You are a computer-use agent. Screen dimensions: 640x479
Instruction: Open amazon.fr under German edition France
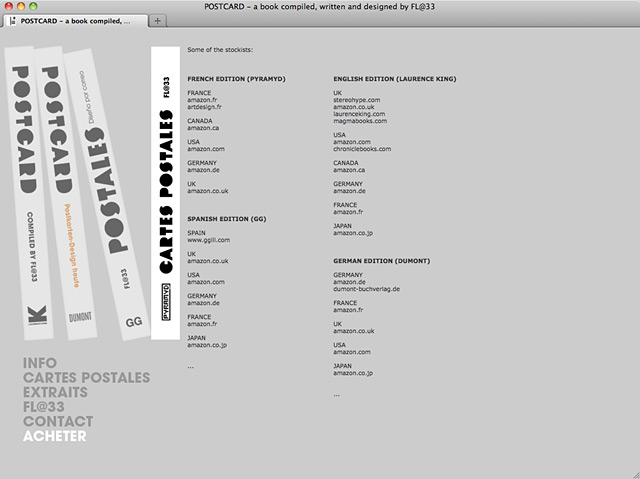348,310
